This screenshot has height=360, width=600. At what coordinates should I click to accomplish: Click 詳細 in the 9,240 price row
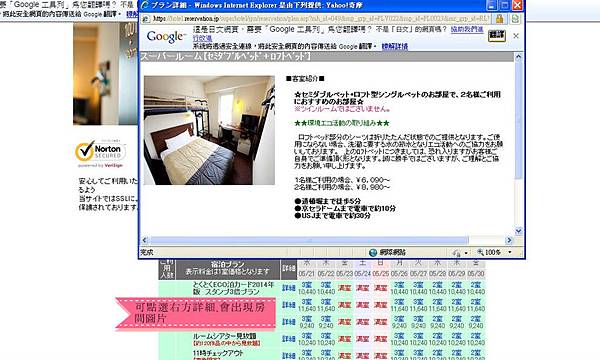(x=289, y=322)
